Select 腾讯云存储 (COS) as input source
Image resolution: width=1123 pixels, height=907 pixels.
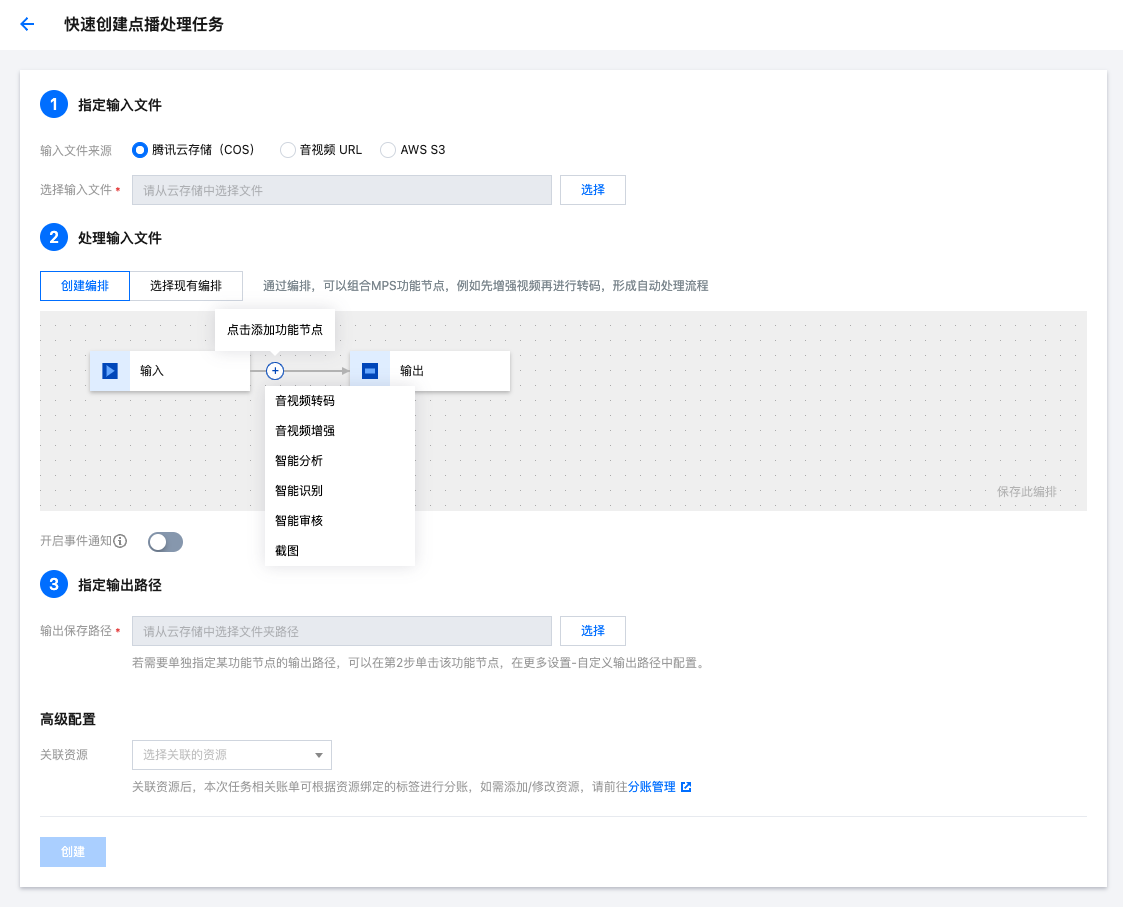pos(140,150)
